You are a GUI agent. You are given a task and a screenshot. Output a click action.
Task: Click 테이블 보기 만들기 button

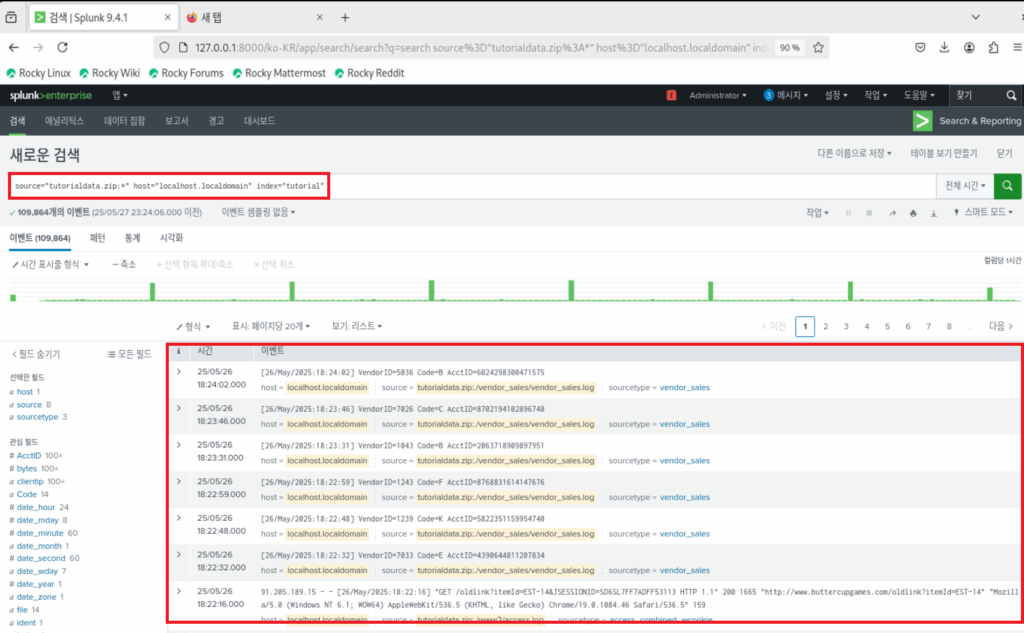click(x=944, y=154)
